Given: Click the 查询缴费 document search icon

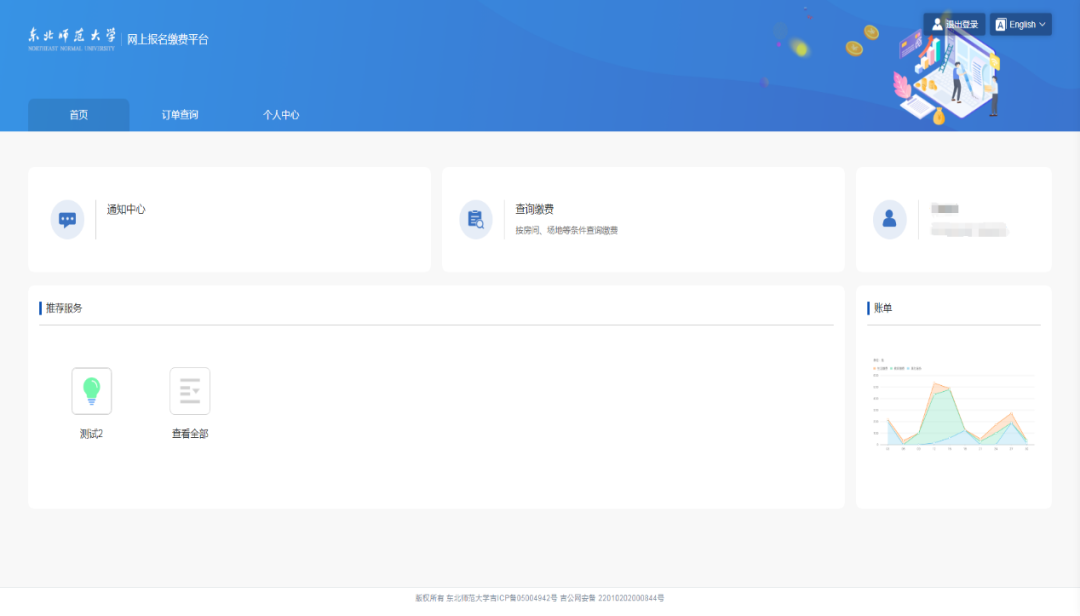Looking at the screenshot, I should (x=476, y=219).
